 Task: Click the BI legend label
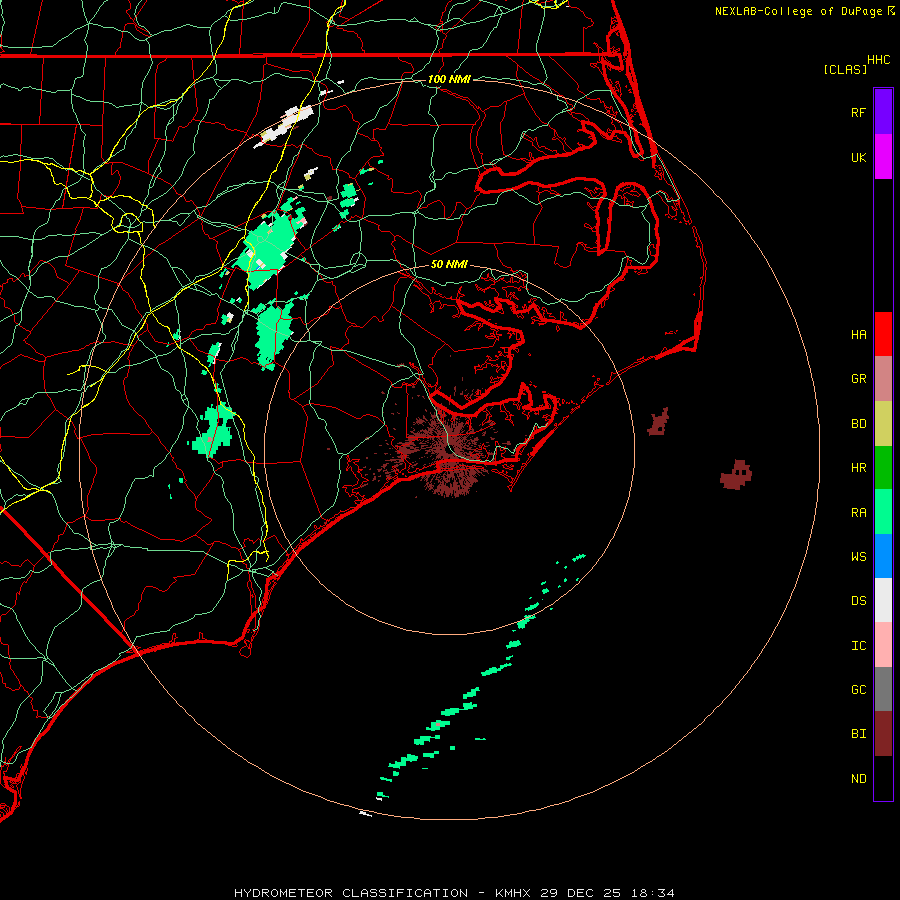pos(859,734)
